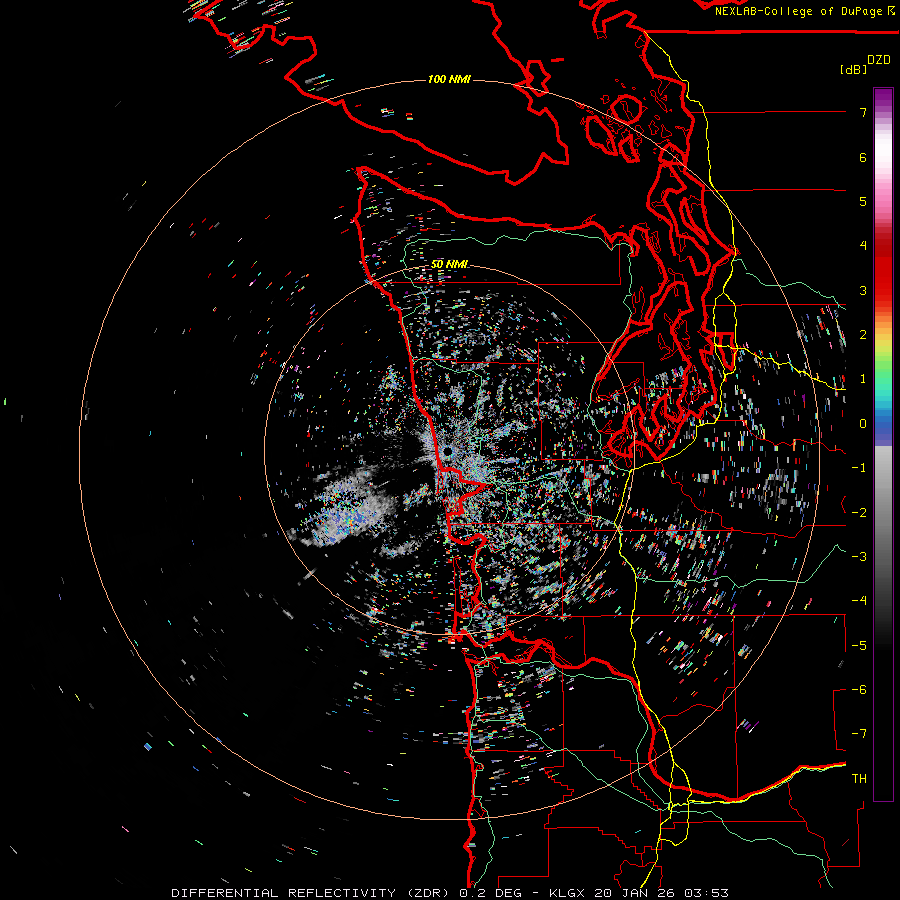Click the "-3" value on the color scale
This screenshot has width=900, height=900.
point(859,557)
